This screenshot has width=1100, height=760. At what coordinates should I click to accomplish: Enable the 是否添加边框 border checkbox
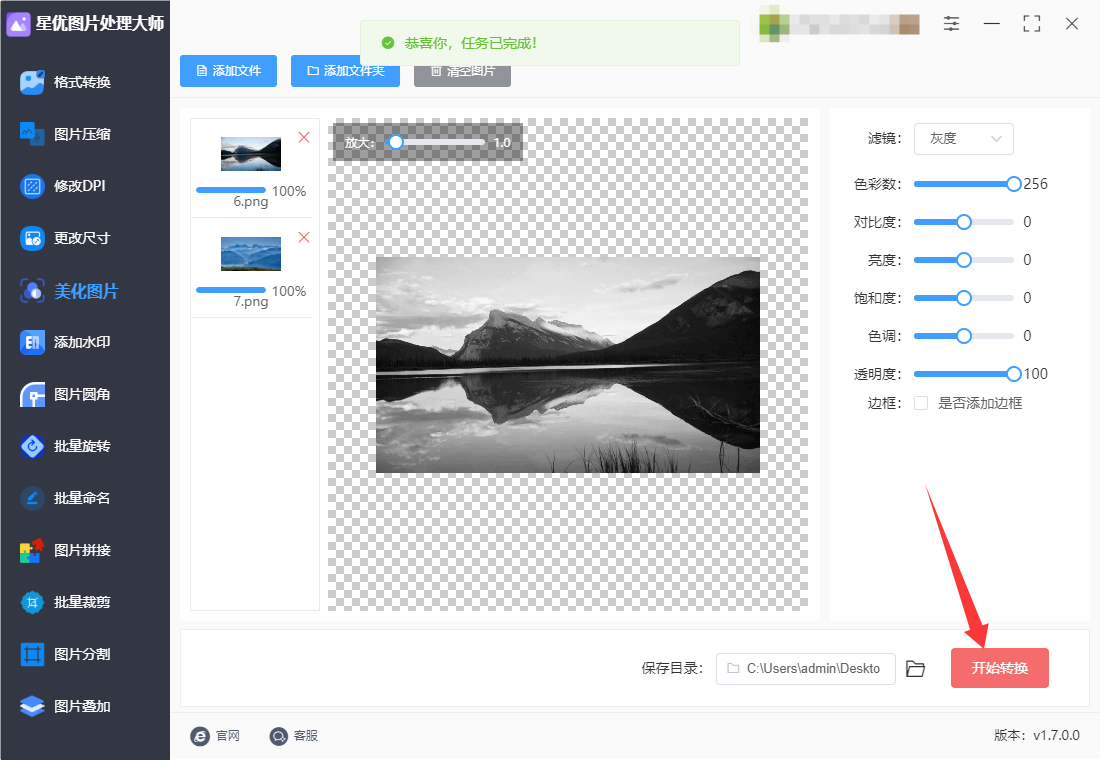[x=921, y=403]
